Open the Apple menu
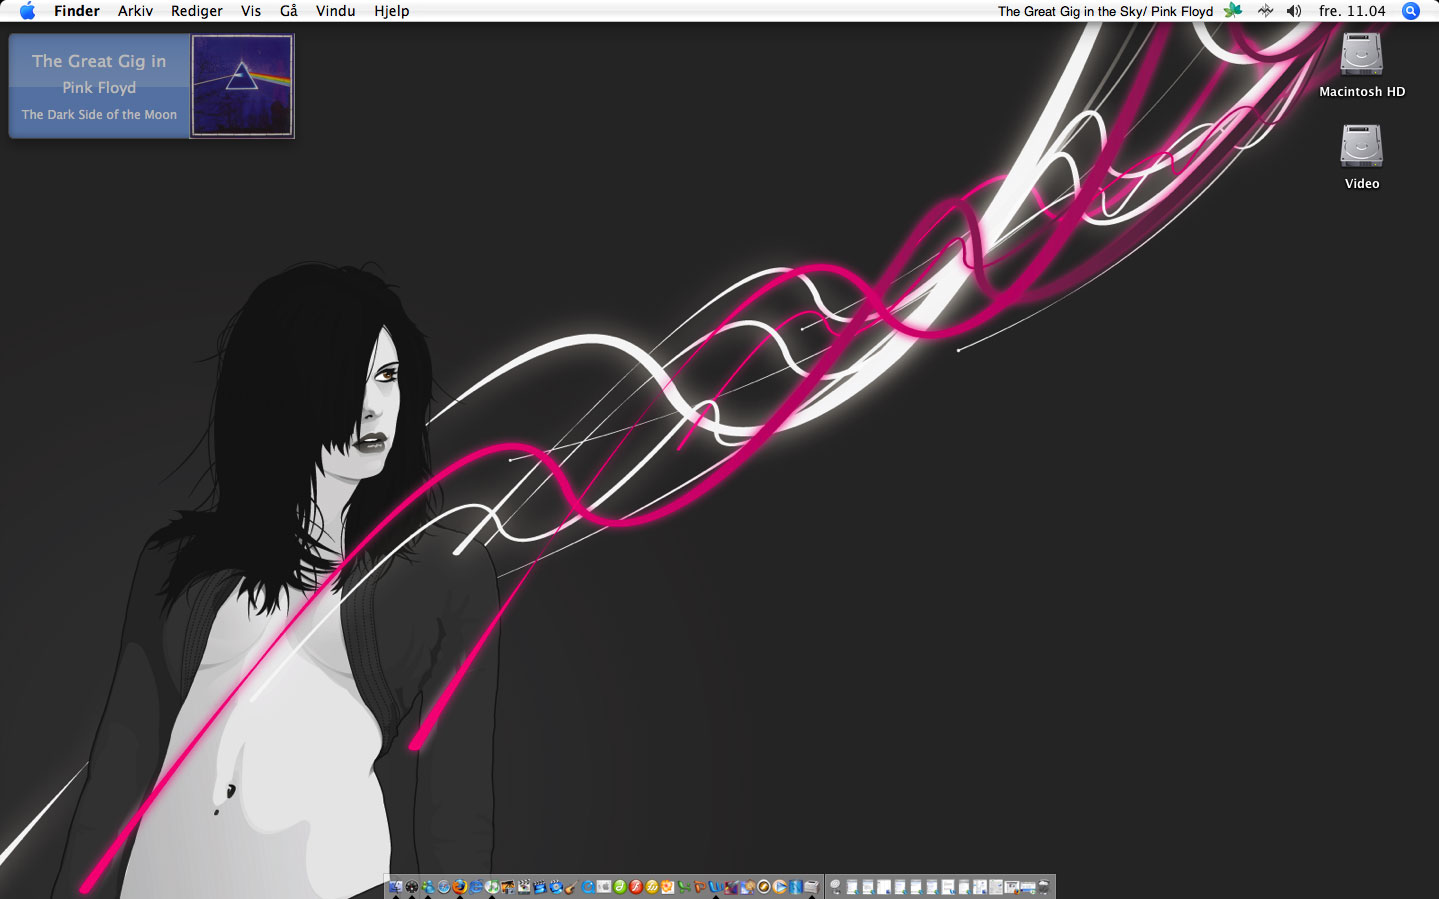Image resolution: width=1439 pixels, height=899 pixels. tap(27, 11)
